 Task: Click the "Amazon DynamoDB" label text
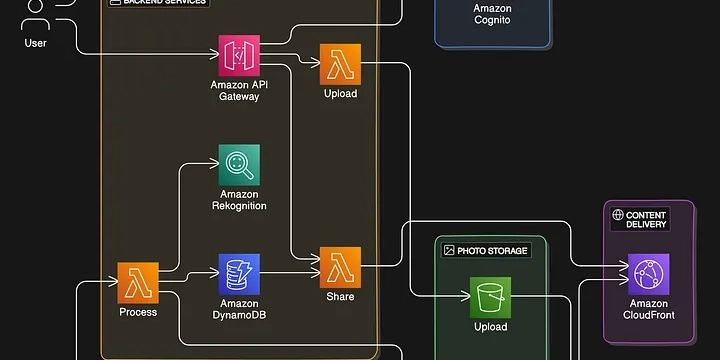click(239, 309)
